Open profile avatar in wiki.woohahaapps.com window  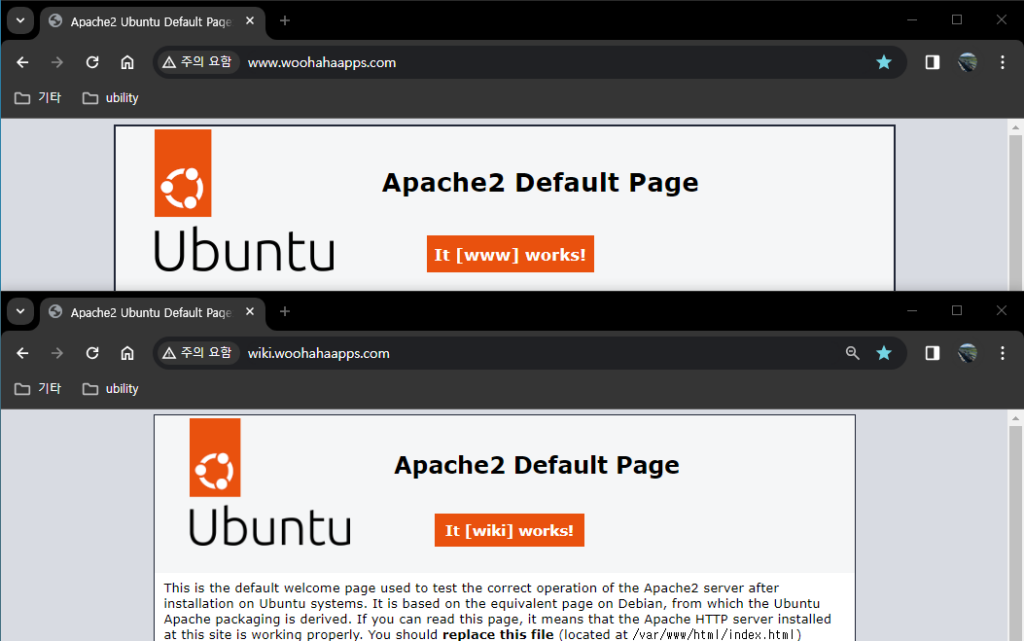click(967, 353)
